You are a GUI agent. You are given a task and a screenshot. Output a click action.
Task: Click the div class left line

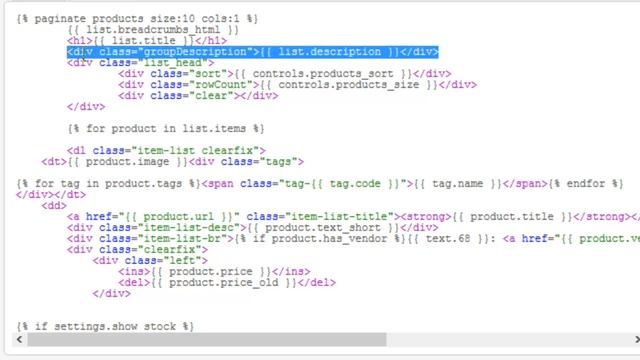point(150,261)
